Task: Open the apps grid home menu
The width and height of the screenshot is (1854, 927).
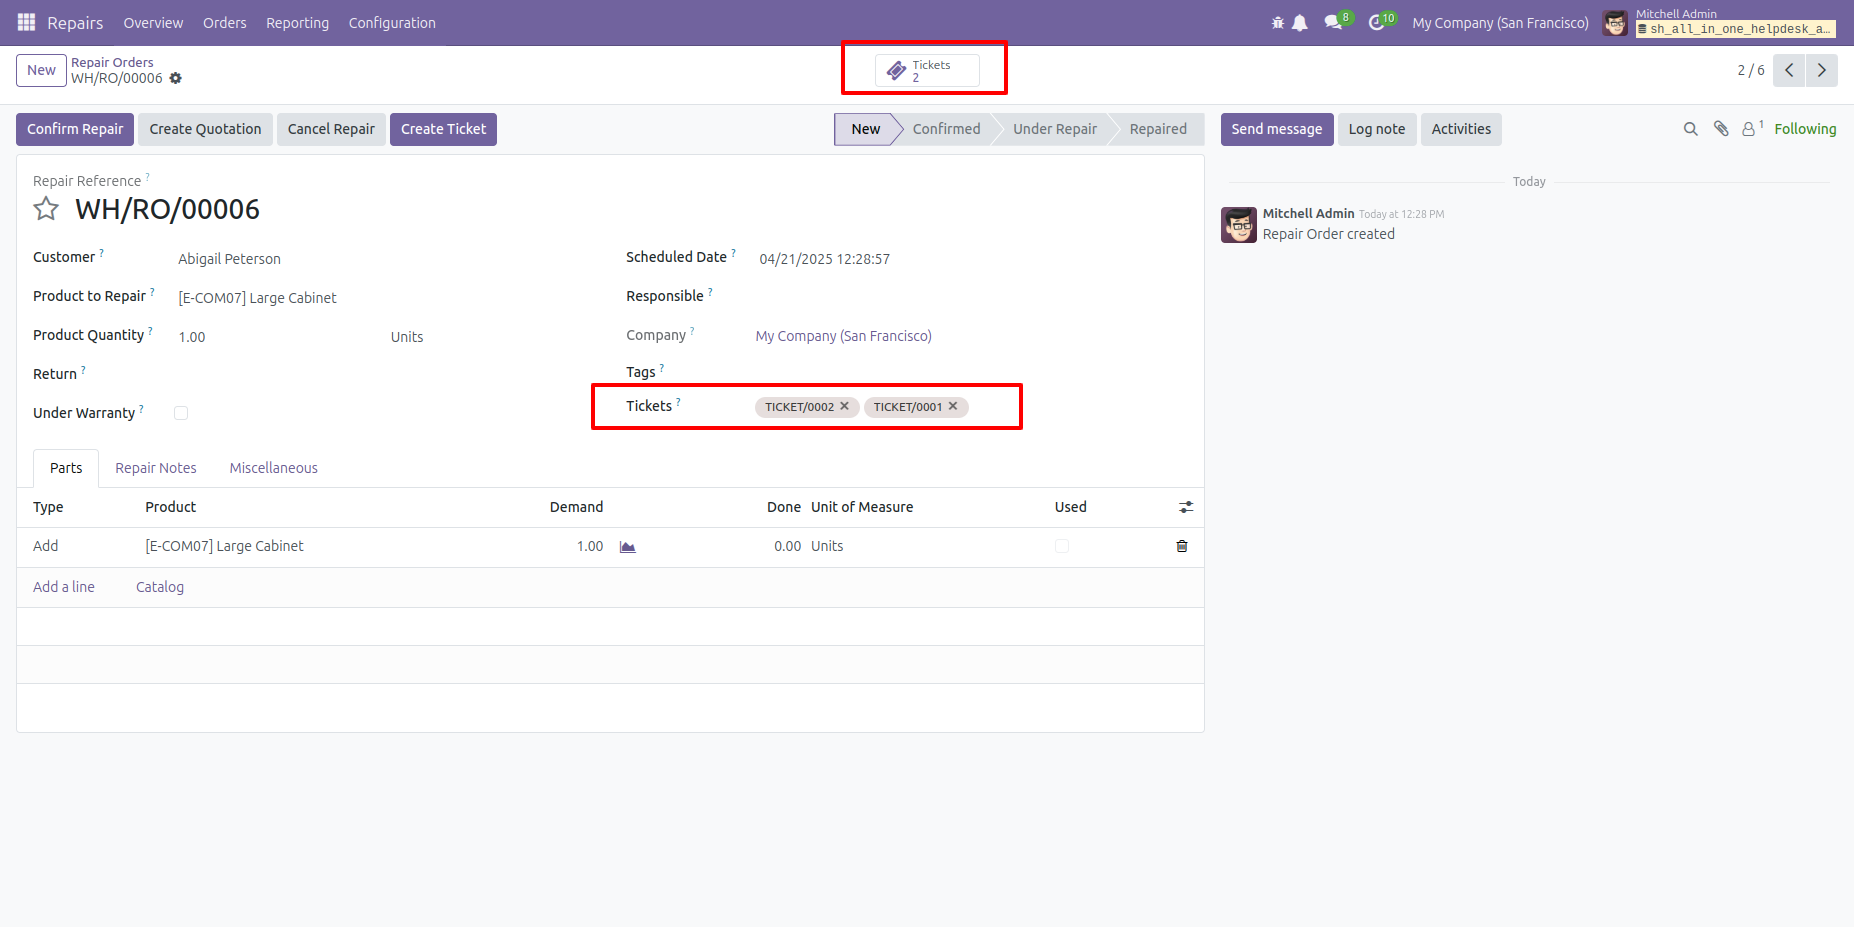Action: [27, 22]
